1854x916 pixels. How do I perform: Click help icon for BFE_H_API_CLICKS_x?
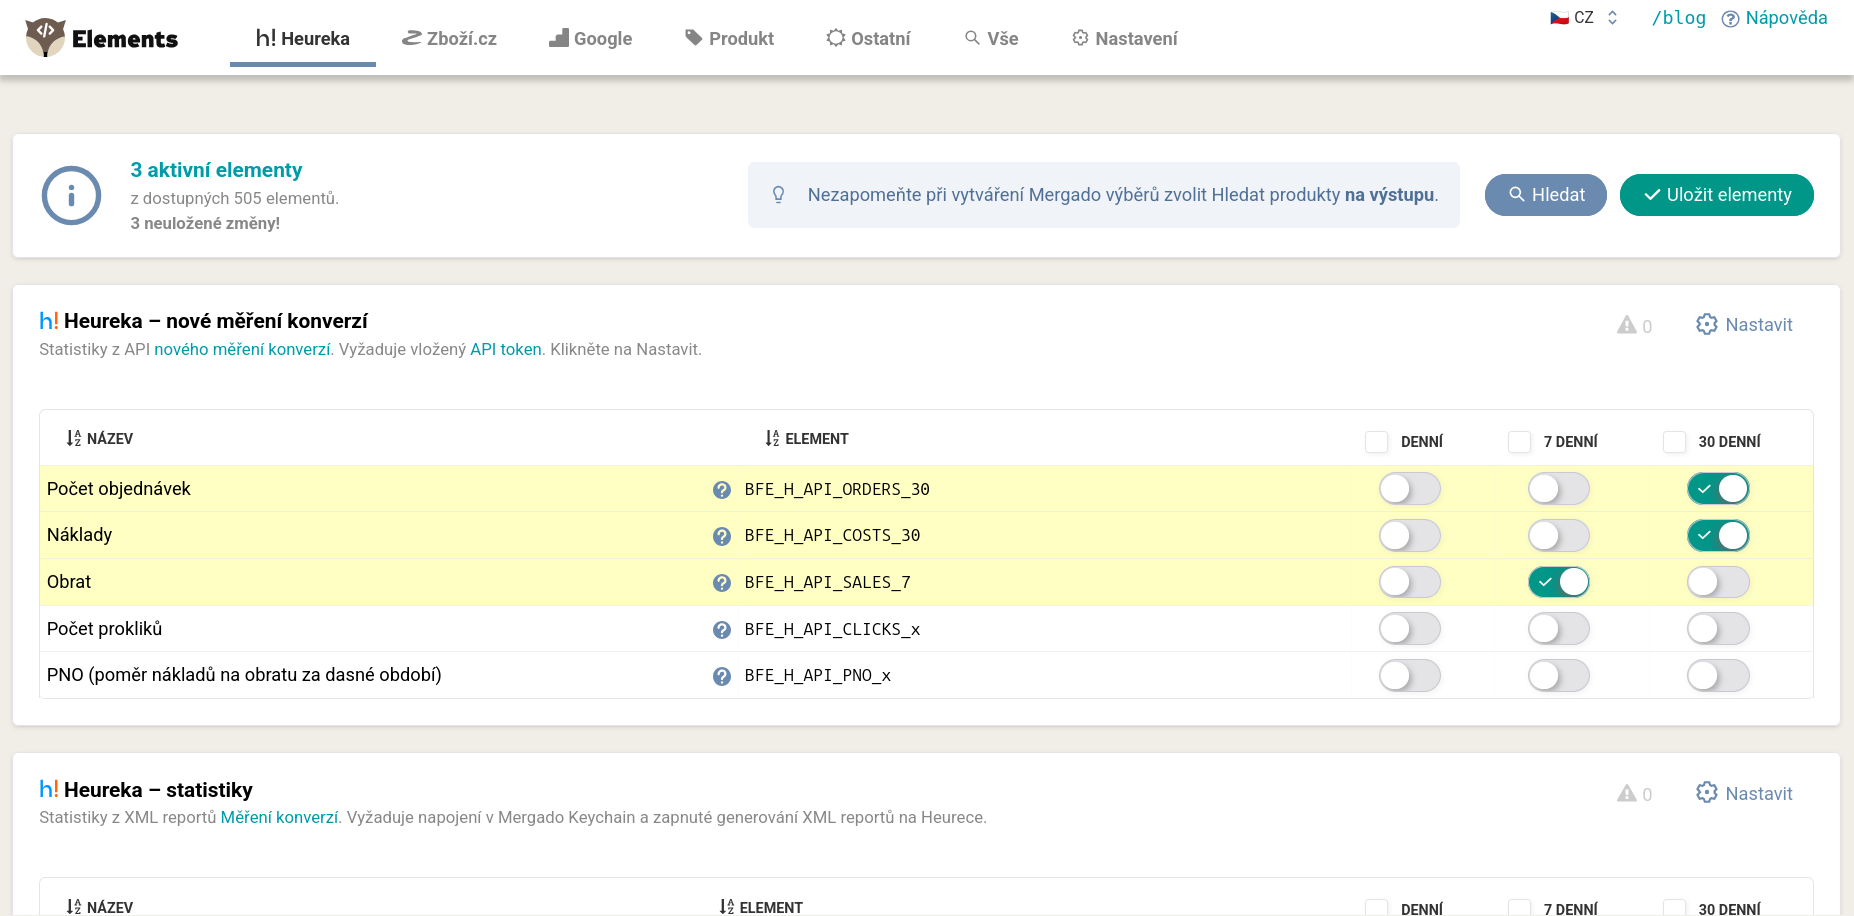pyautogui.click(x=722, y=630)
